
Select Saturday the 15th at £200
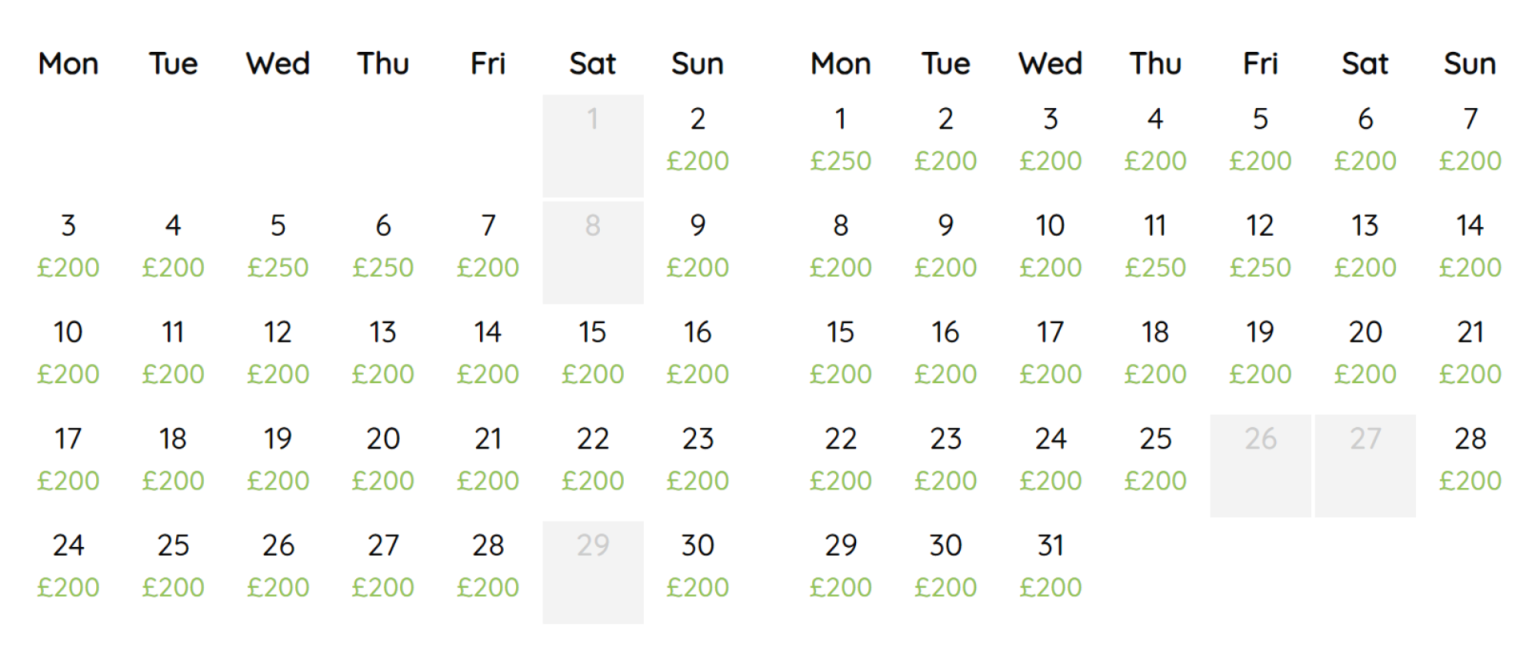pyautogui.click(x=593, y=352)
